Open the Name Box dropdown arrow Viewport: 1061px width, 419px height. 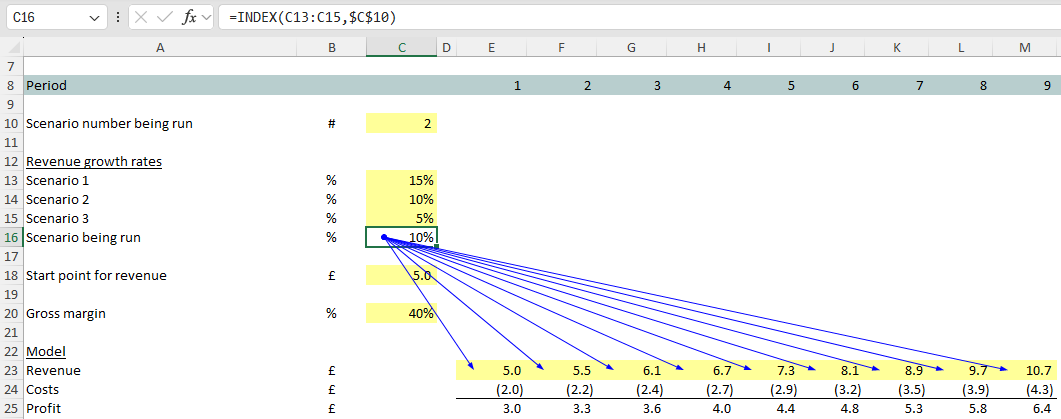(x=94, y=19)
